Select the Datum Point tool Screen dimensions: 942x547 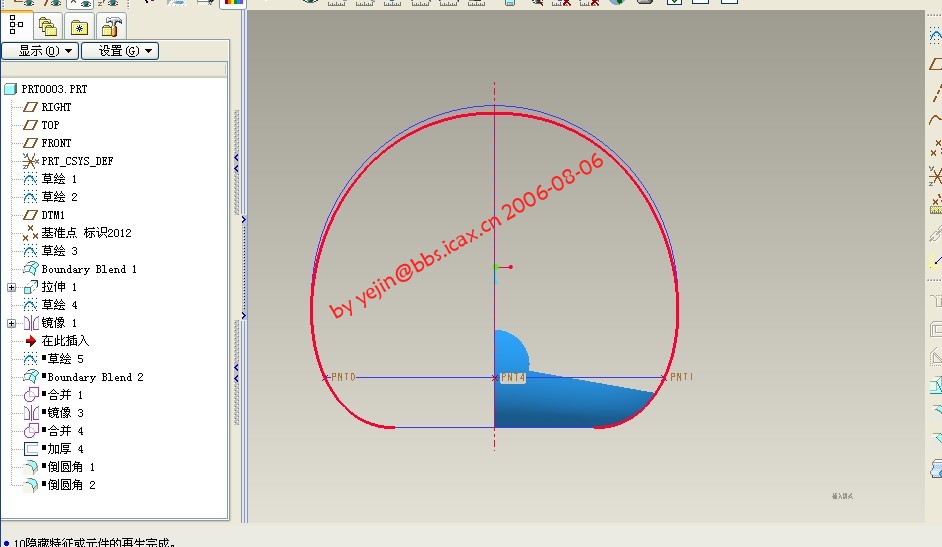click(935, 148)
